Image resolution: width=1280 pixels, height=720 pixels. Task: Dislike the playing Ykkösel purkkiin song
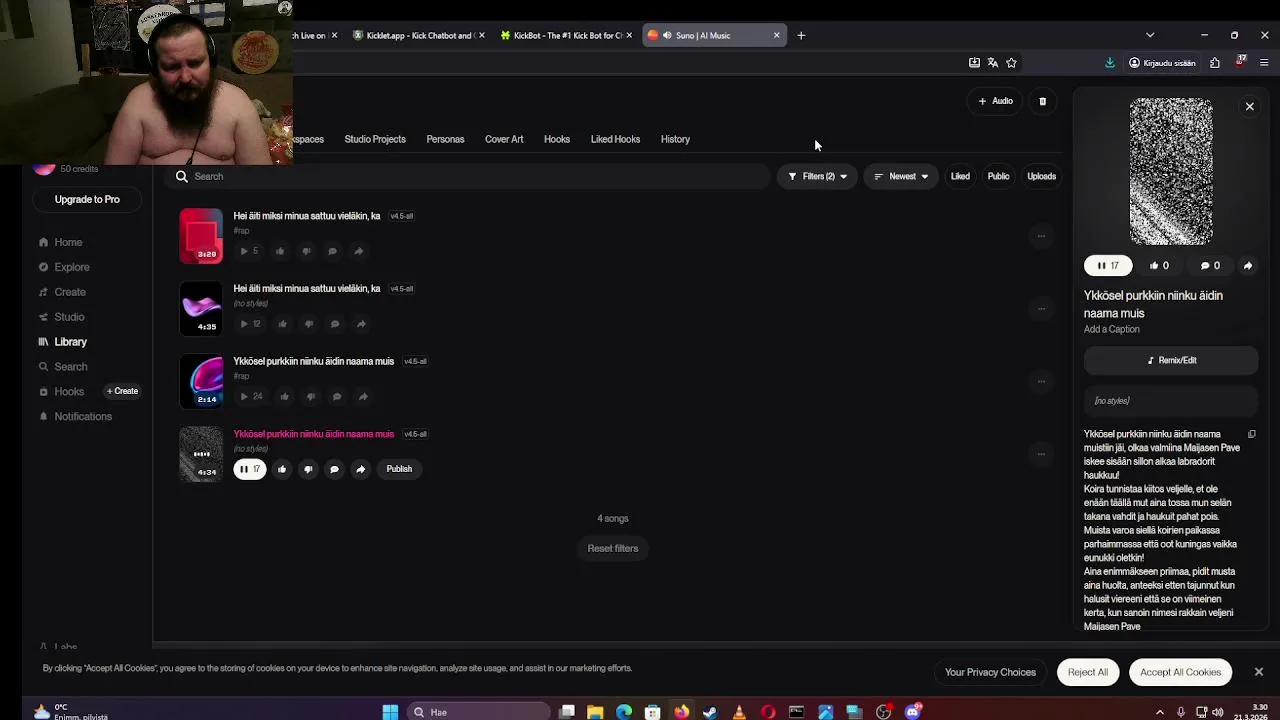308,469
